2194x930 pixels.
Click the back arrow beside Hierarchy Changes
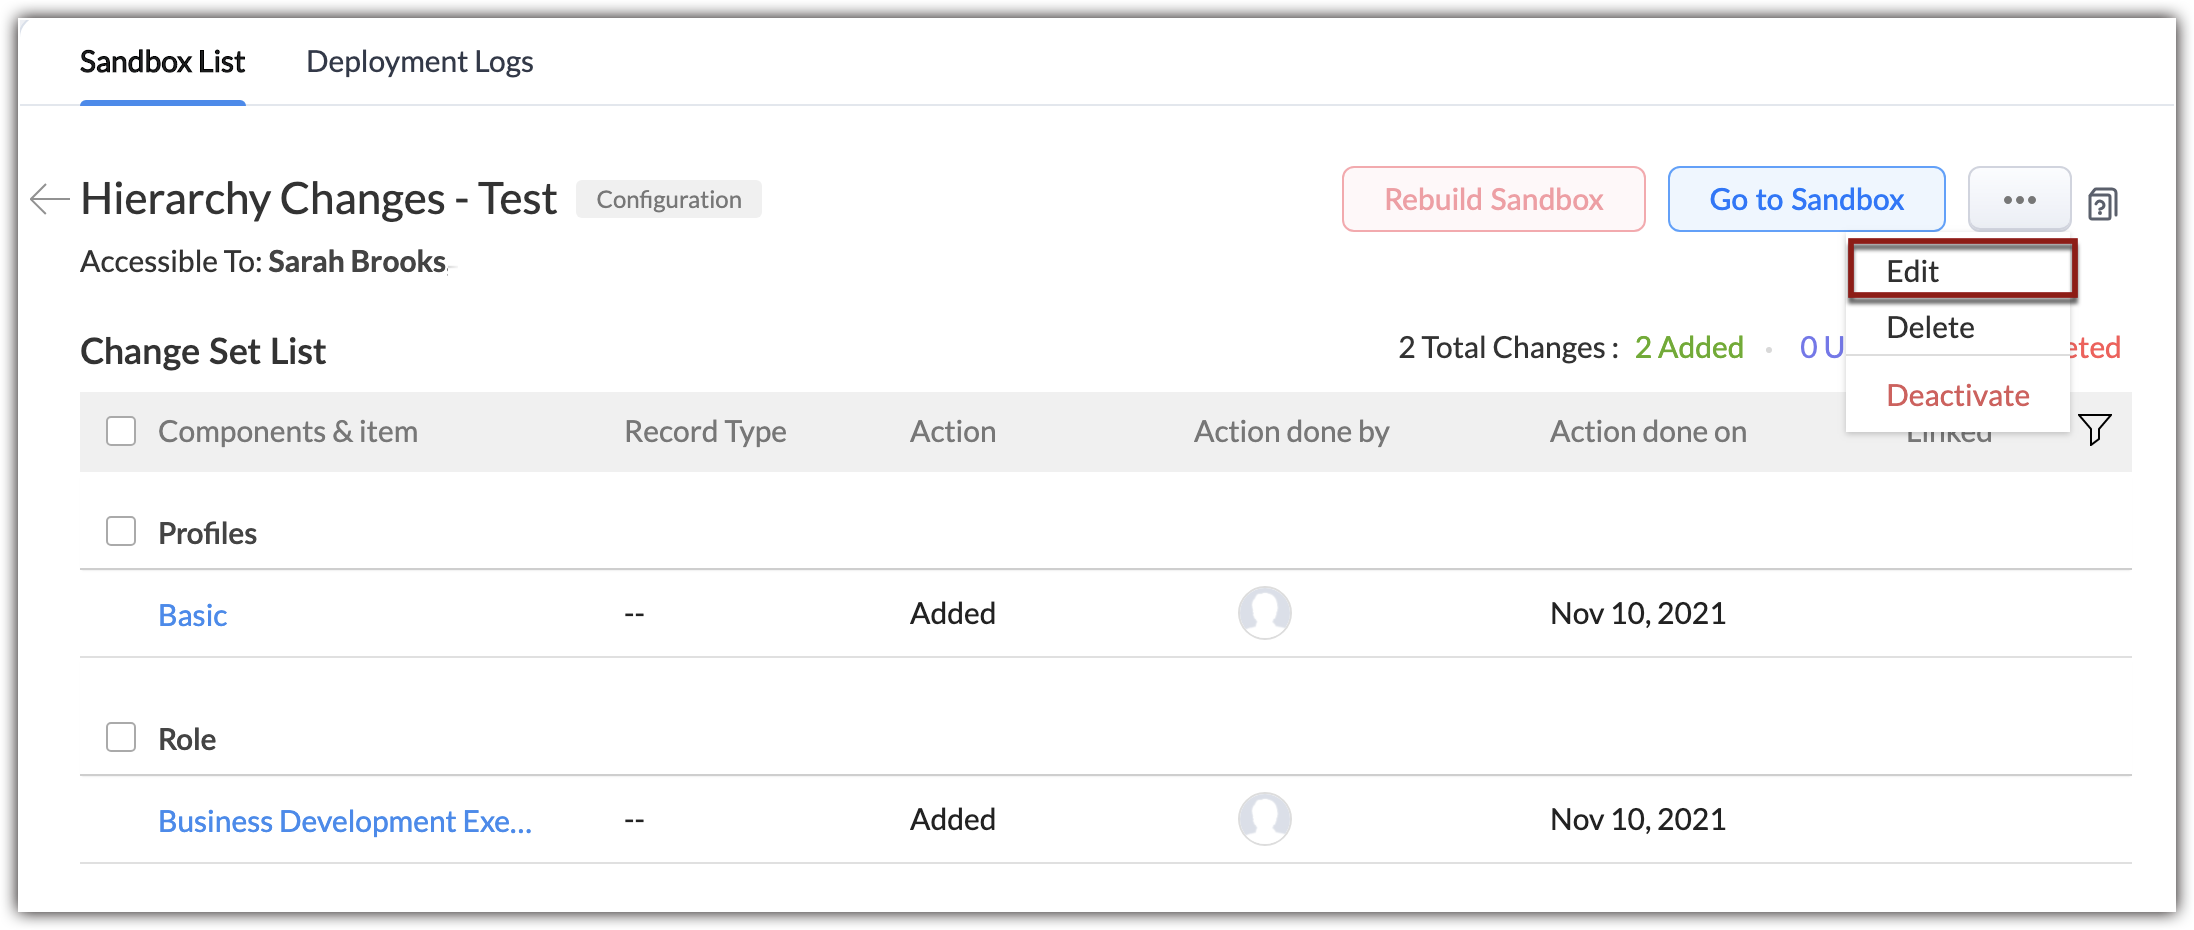(x=49, y=199)
